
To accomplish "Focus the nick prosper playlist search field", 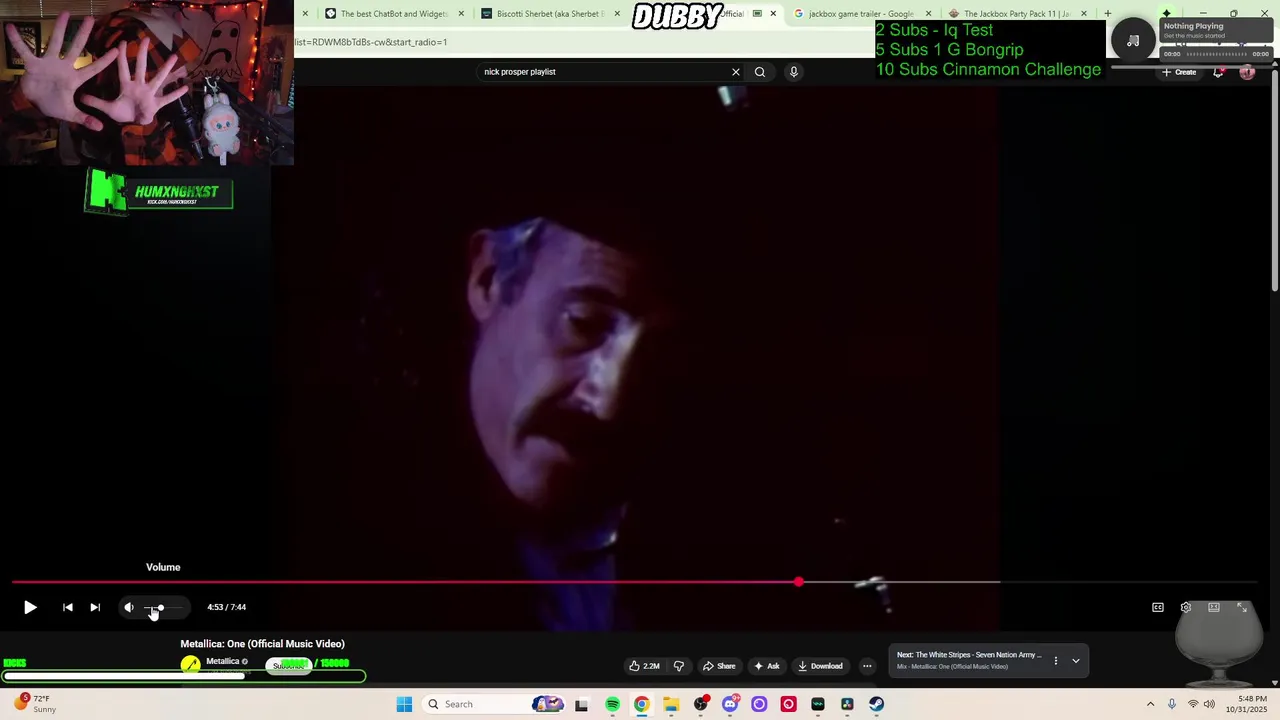I will pyautogui.click(x=604, y=72).
